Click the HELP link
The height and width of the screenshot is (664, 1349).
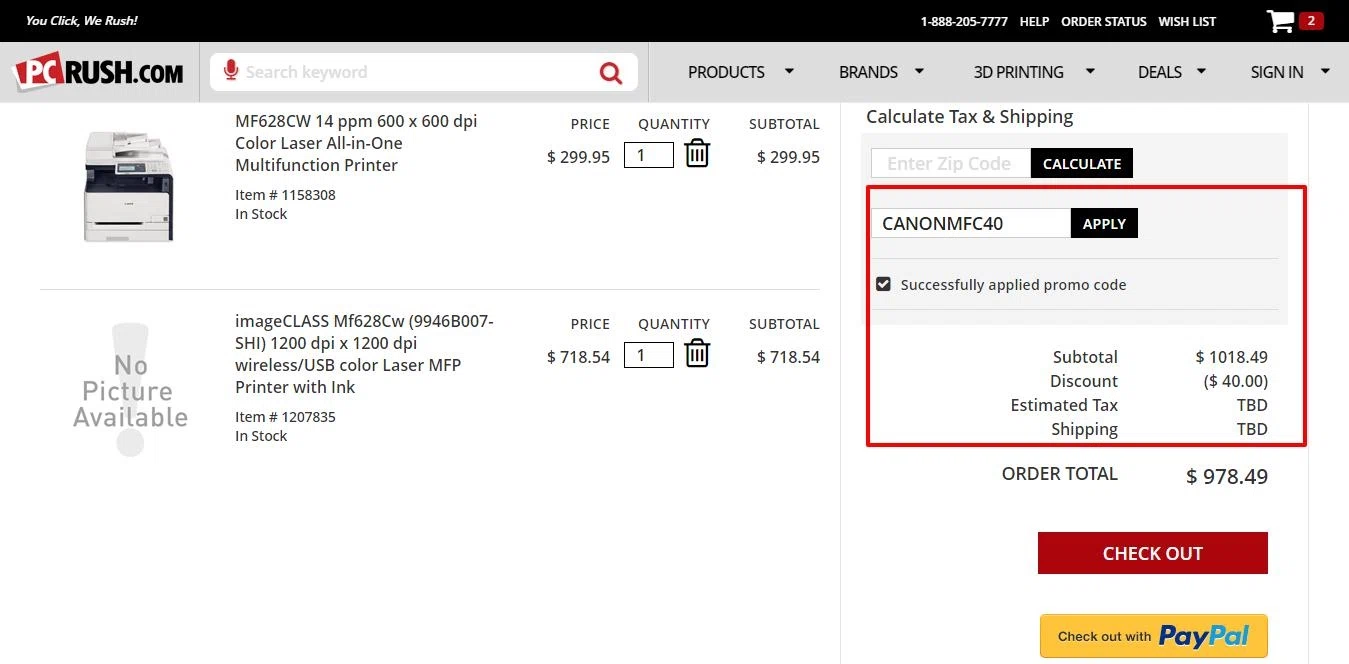pyautogui.click(x=1034, y=21)
